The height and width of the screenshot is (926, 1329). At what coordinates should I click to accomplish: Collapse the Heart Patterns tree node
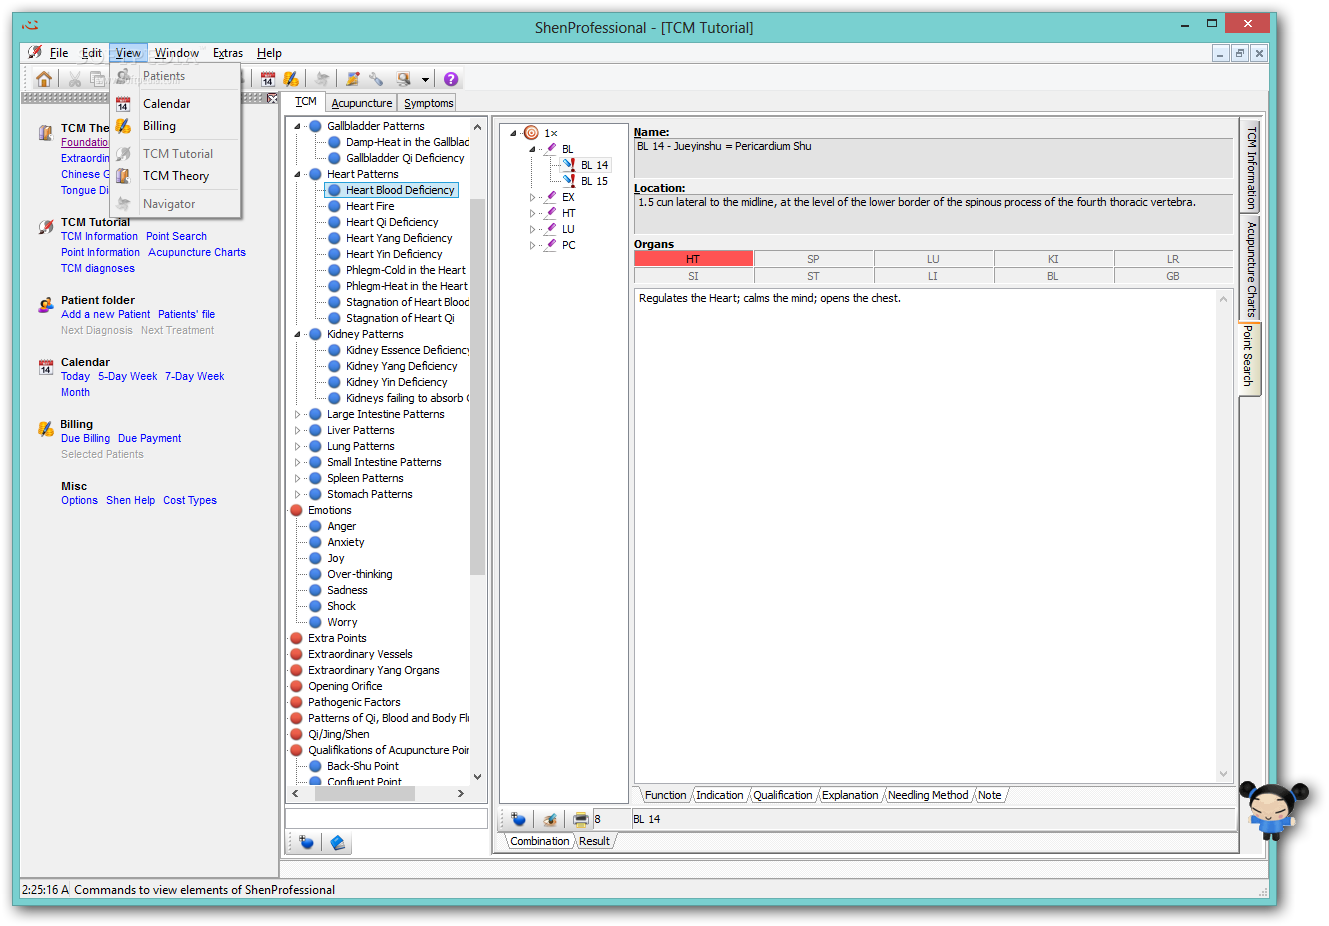(297, 174)
